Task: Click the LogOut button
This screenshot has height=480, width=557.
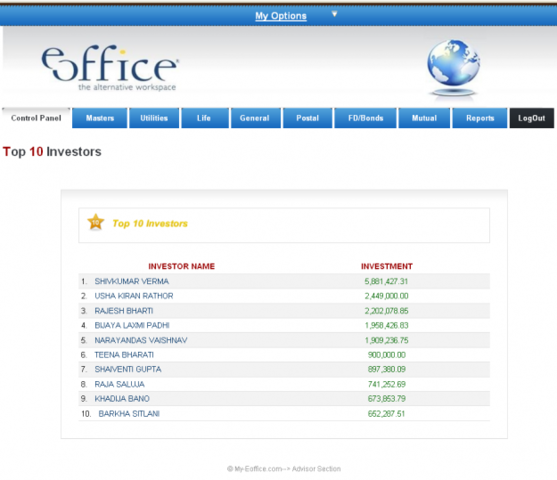Action: pos(531,118)
